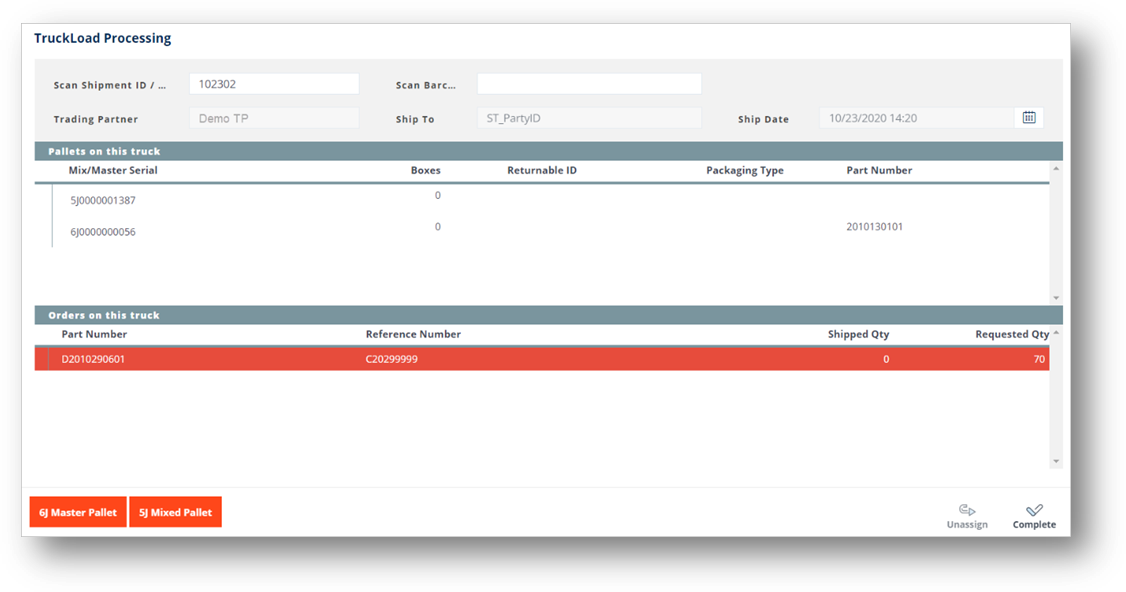Select pallet row 6J0000000056

[x=103, y=232]
